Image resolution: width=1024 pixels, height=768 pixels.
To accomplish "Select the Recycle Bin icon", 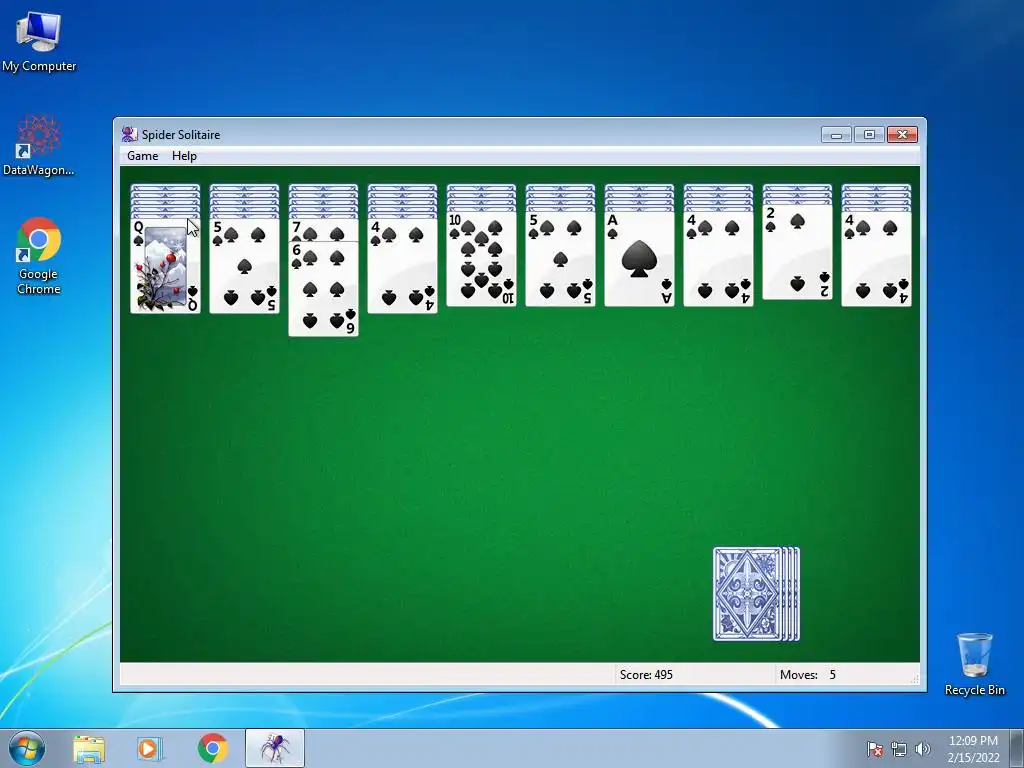I will tap(974, 664).
